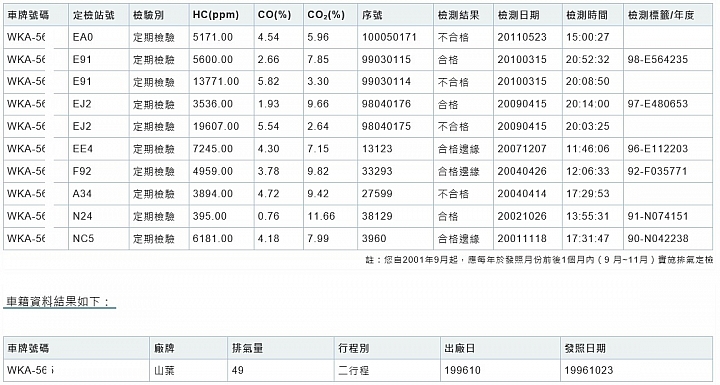Select serial number 3960
Screen dimensions: 720x385
[x=374, y=238]
